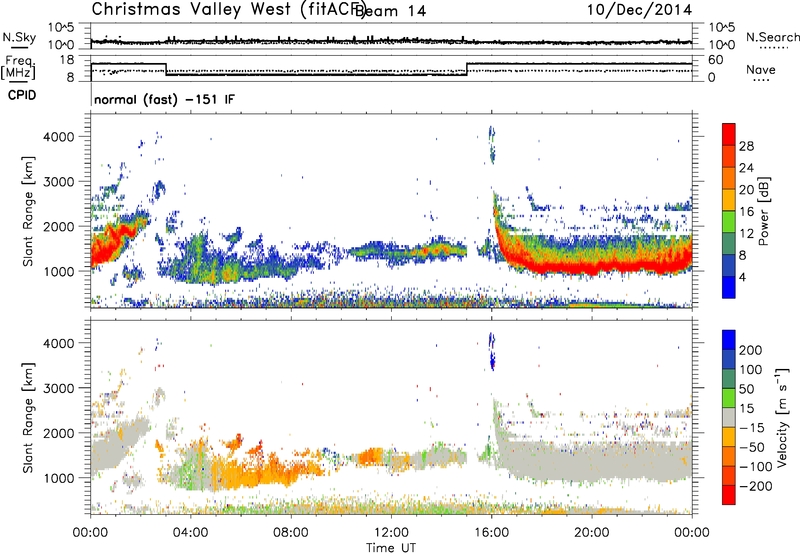Click the 08:00 time axis label
The image size is (800, 554).
pos(291,533)
